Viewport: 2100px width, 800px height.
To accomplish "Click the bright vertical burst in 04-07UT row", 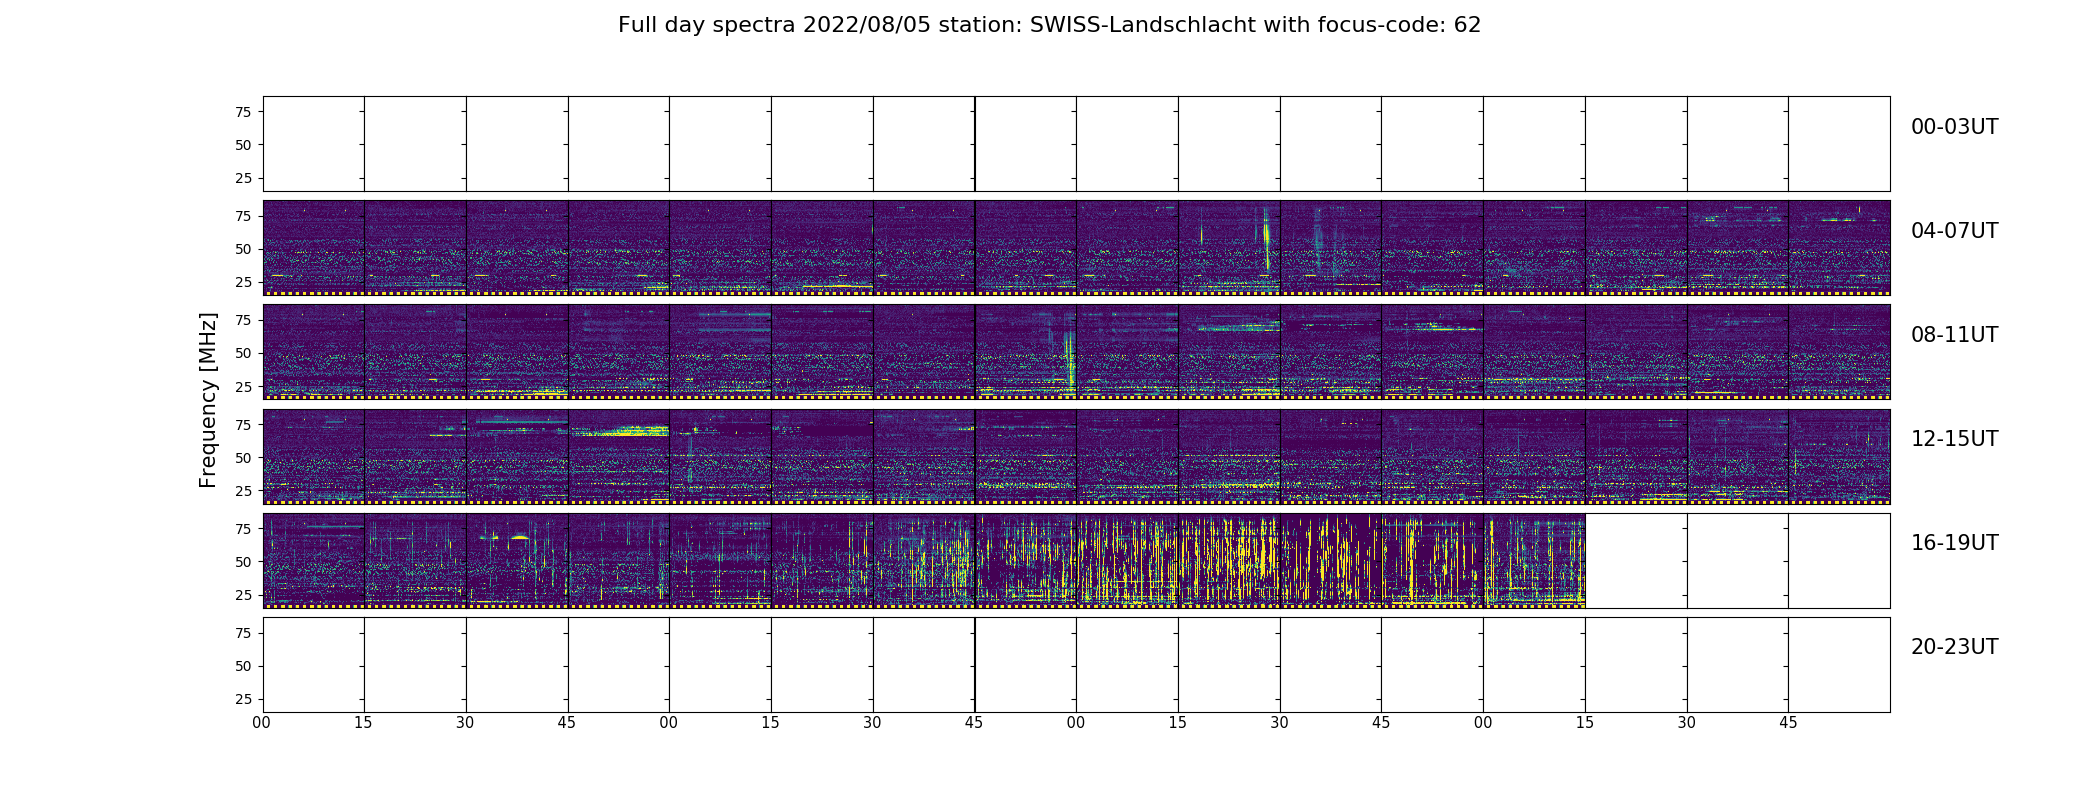I will pyautogui.click(x=1266, y=238).
